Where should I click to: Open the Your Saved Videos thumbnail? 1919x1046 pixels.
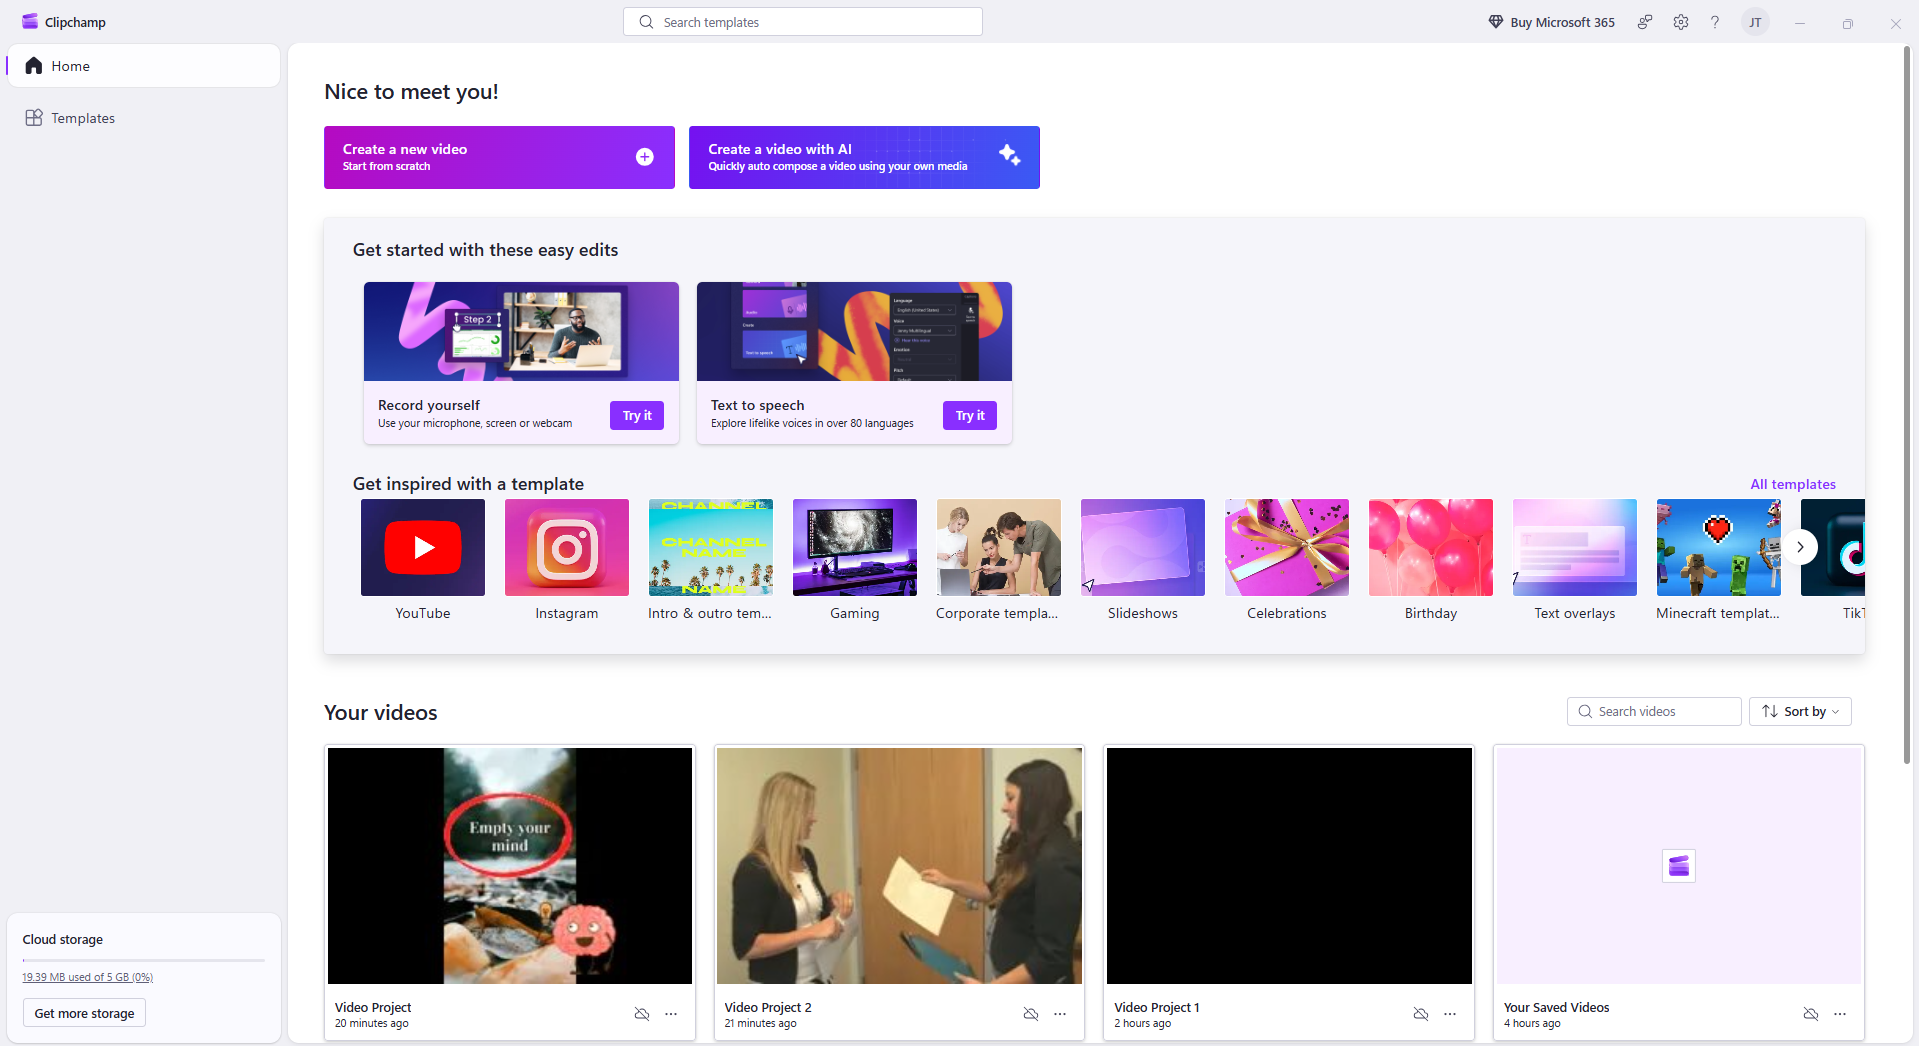[1679, 866]
